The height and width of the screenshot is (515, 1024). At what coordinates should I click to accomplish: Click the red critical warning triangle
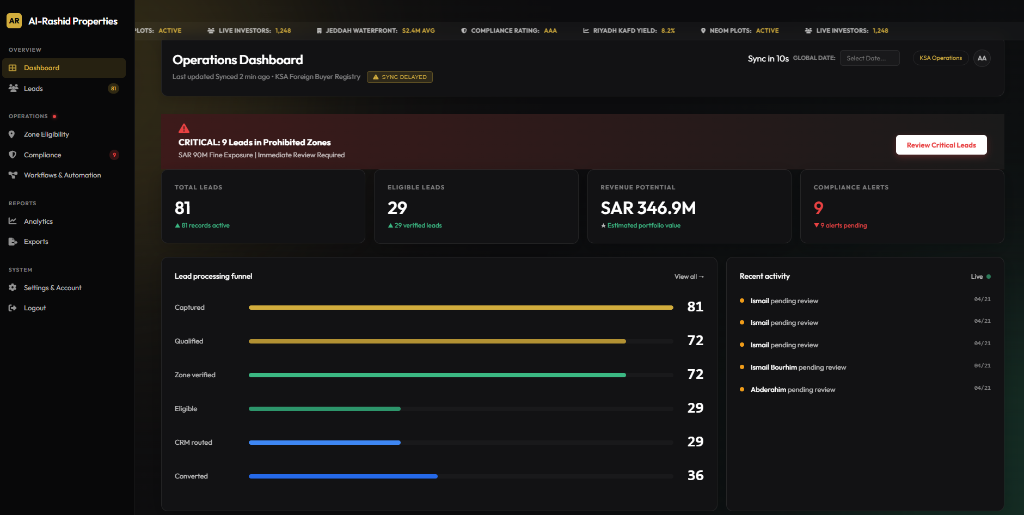184,129
